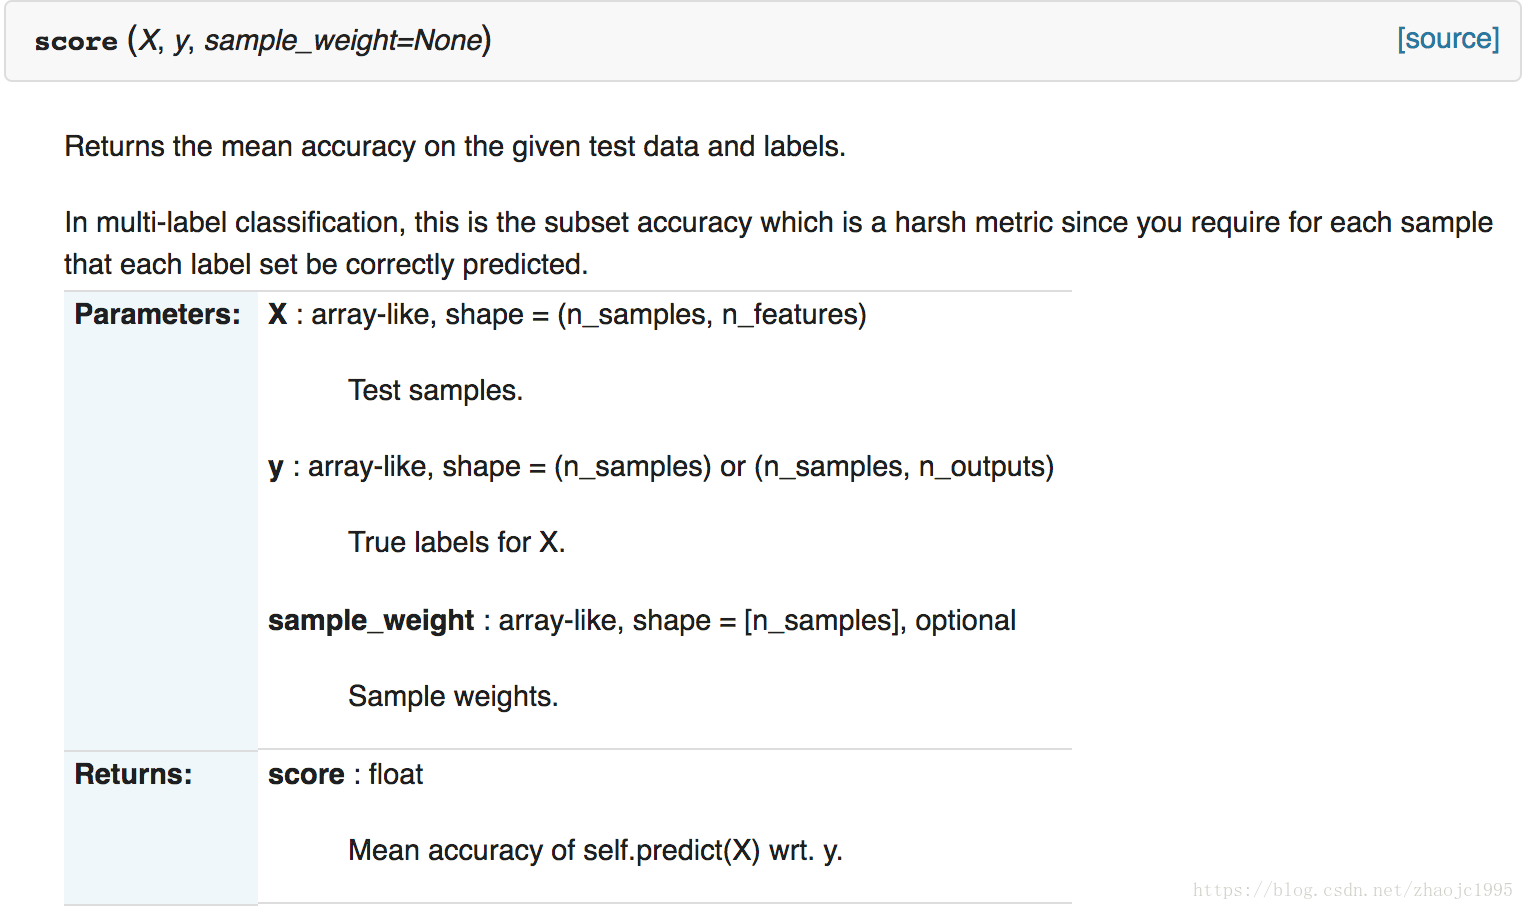Click the 'True labels for X.' text
Viewport: 1524px width, 910px height.
[x=456, y=542]
